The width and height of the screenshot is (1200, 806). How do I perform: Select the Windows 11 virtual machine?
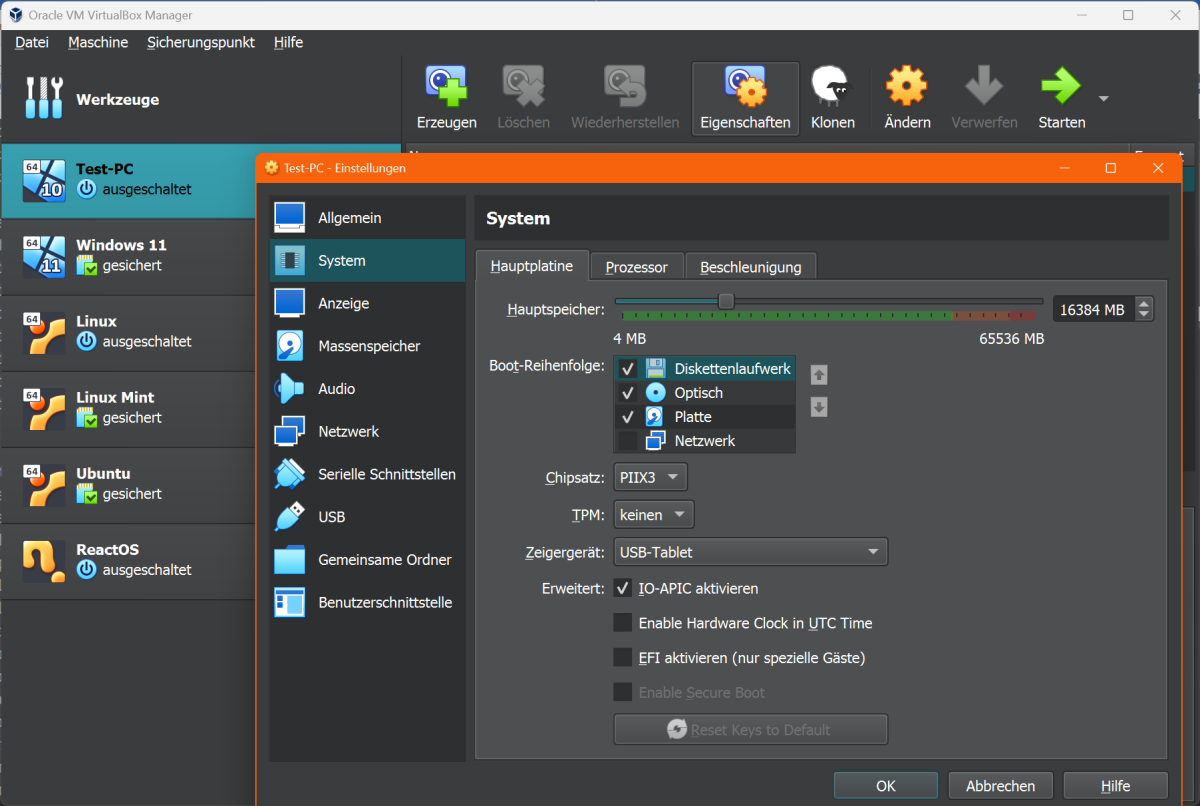click(x=128, y=256)
